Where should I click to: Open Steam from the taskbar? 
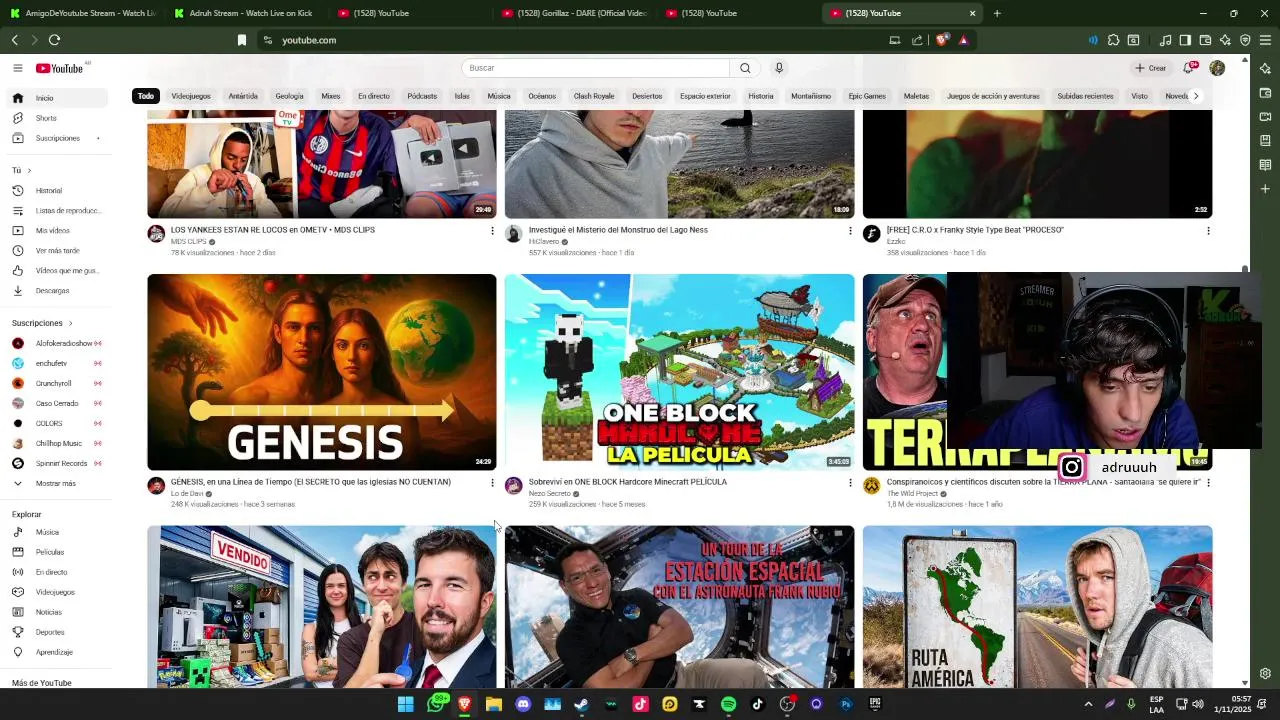[x=581, y=704]
